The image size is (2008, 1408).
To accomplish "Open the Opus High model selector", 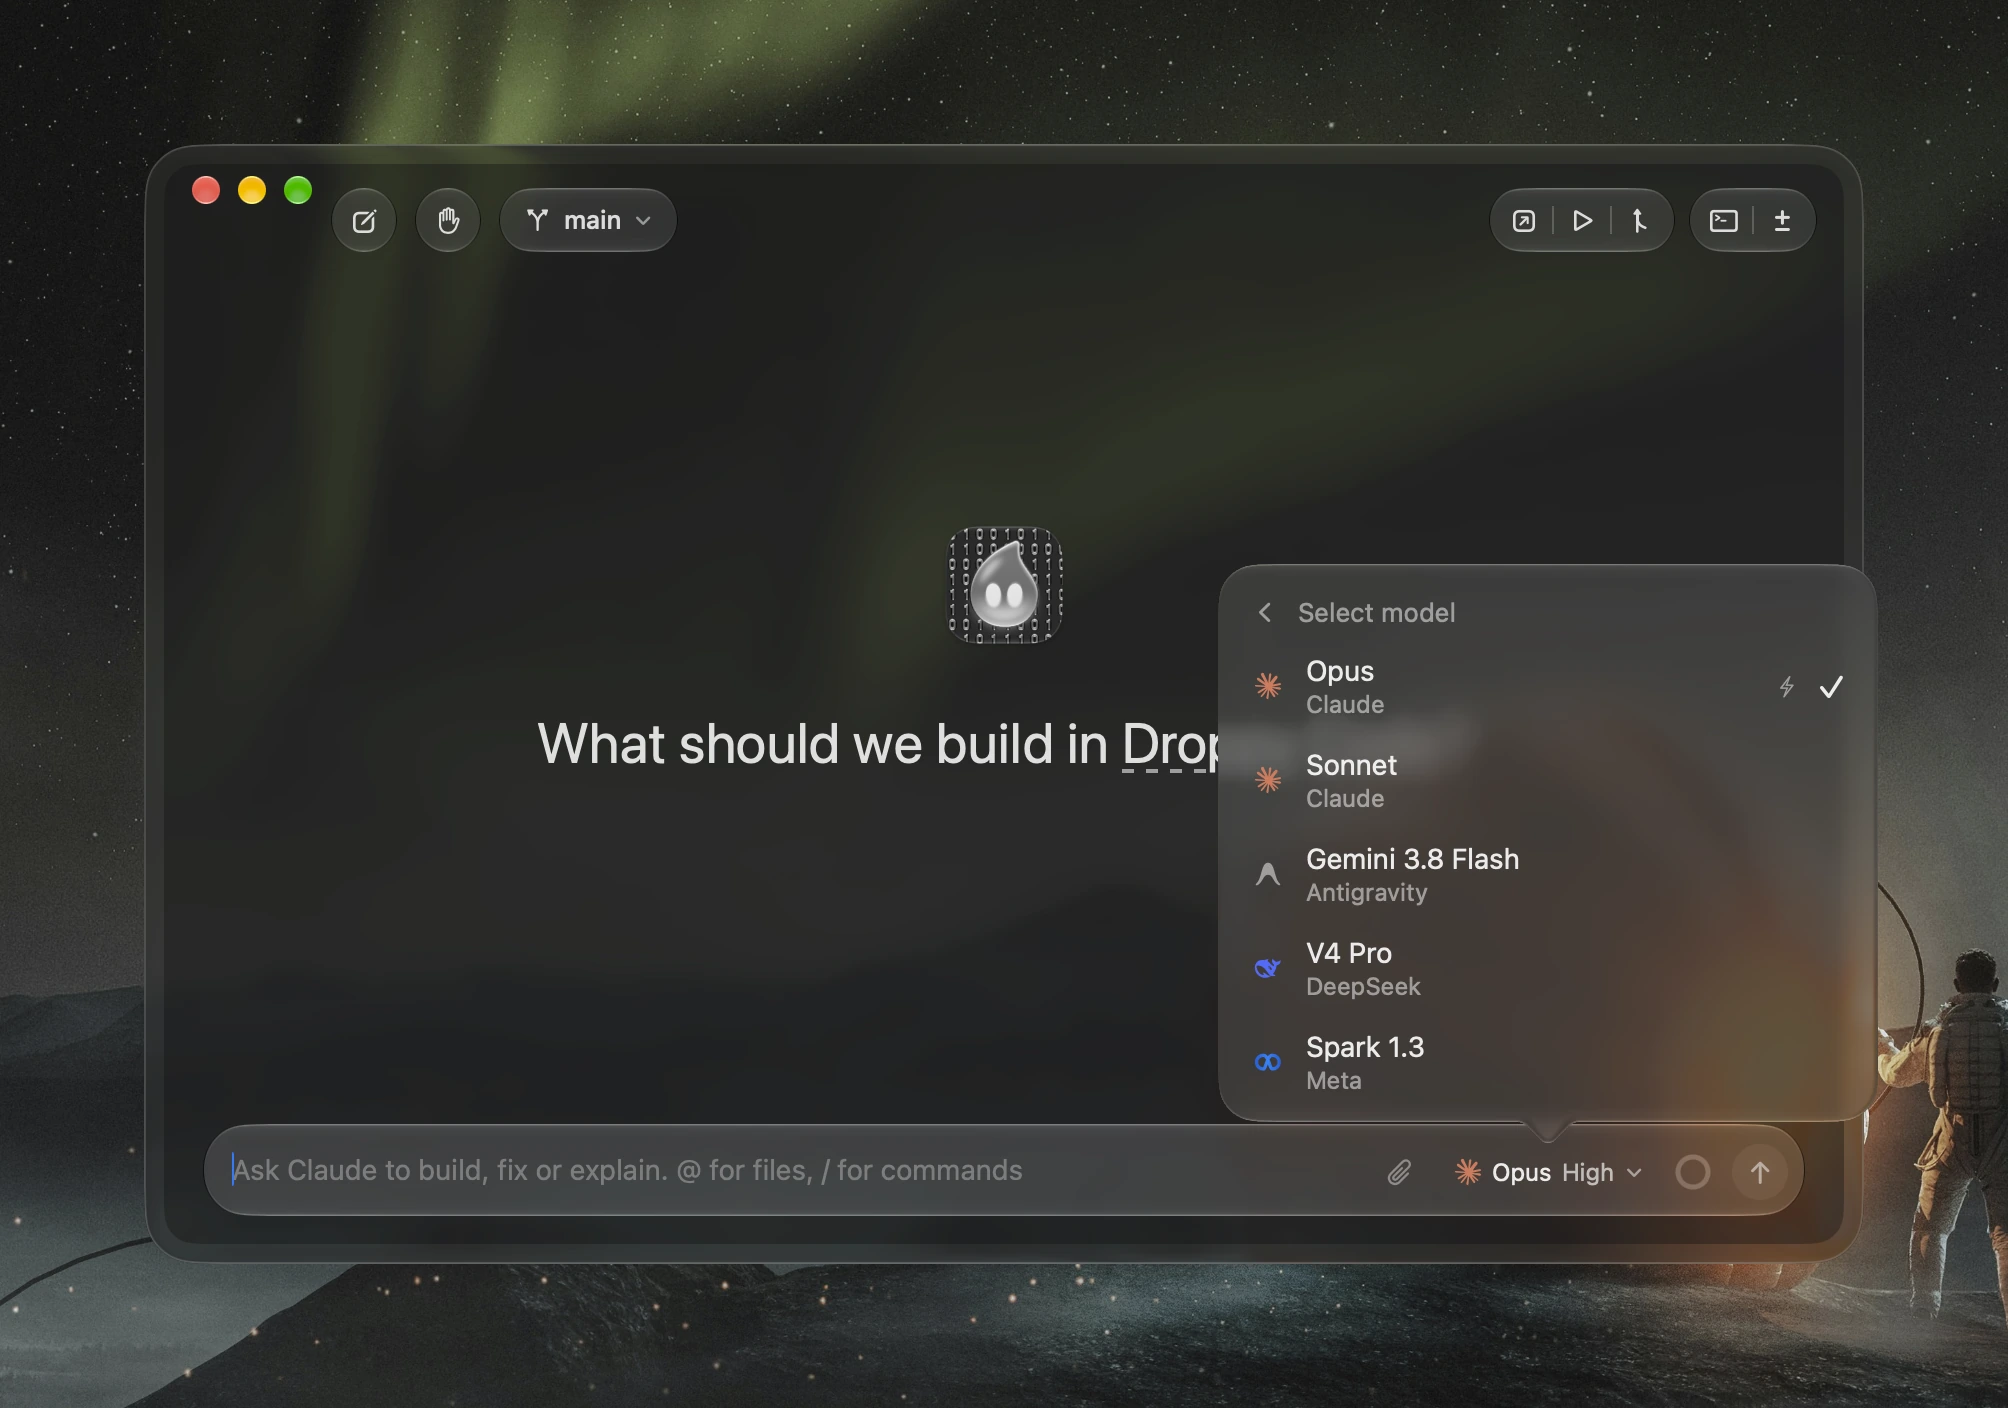I will click(1548, 1172).
